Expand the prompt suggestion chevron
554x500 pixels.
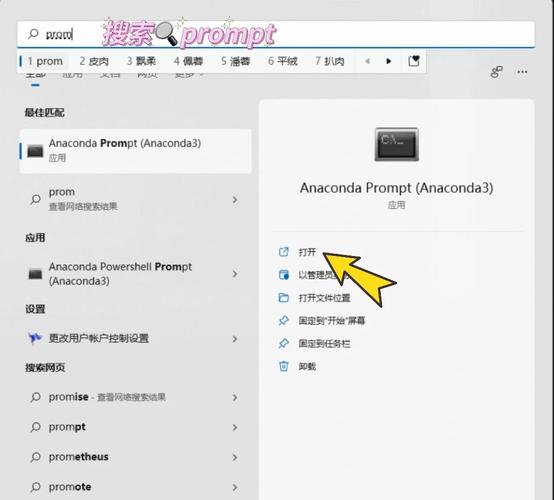(x=235, y=428)
